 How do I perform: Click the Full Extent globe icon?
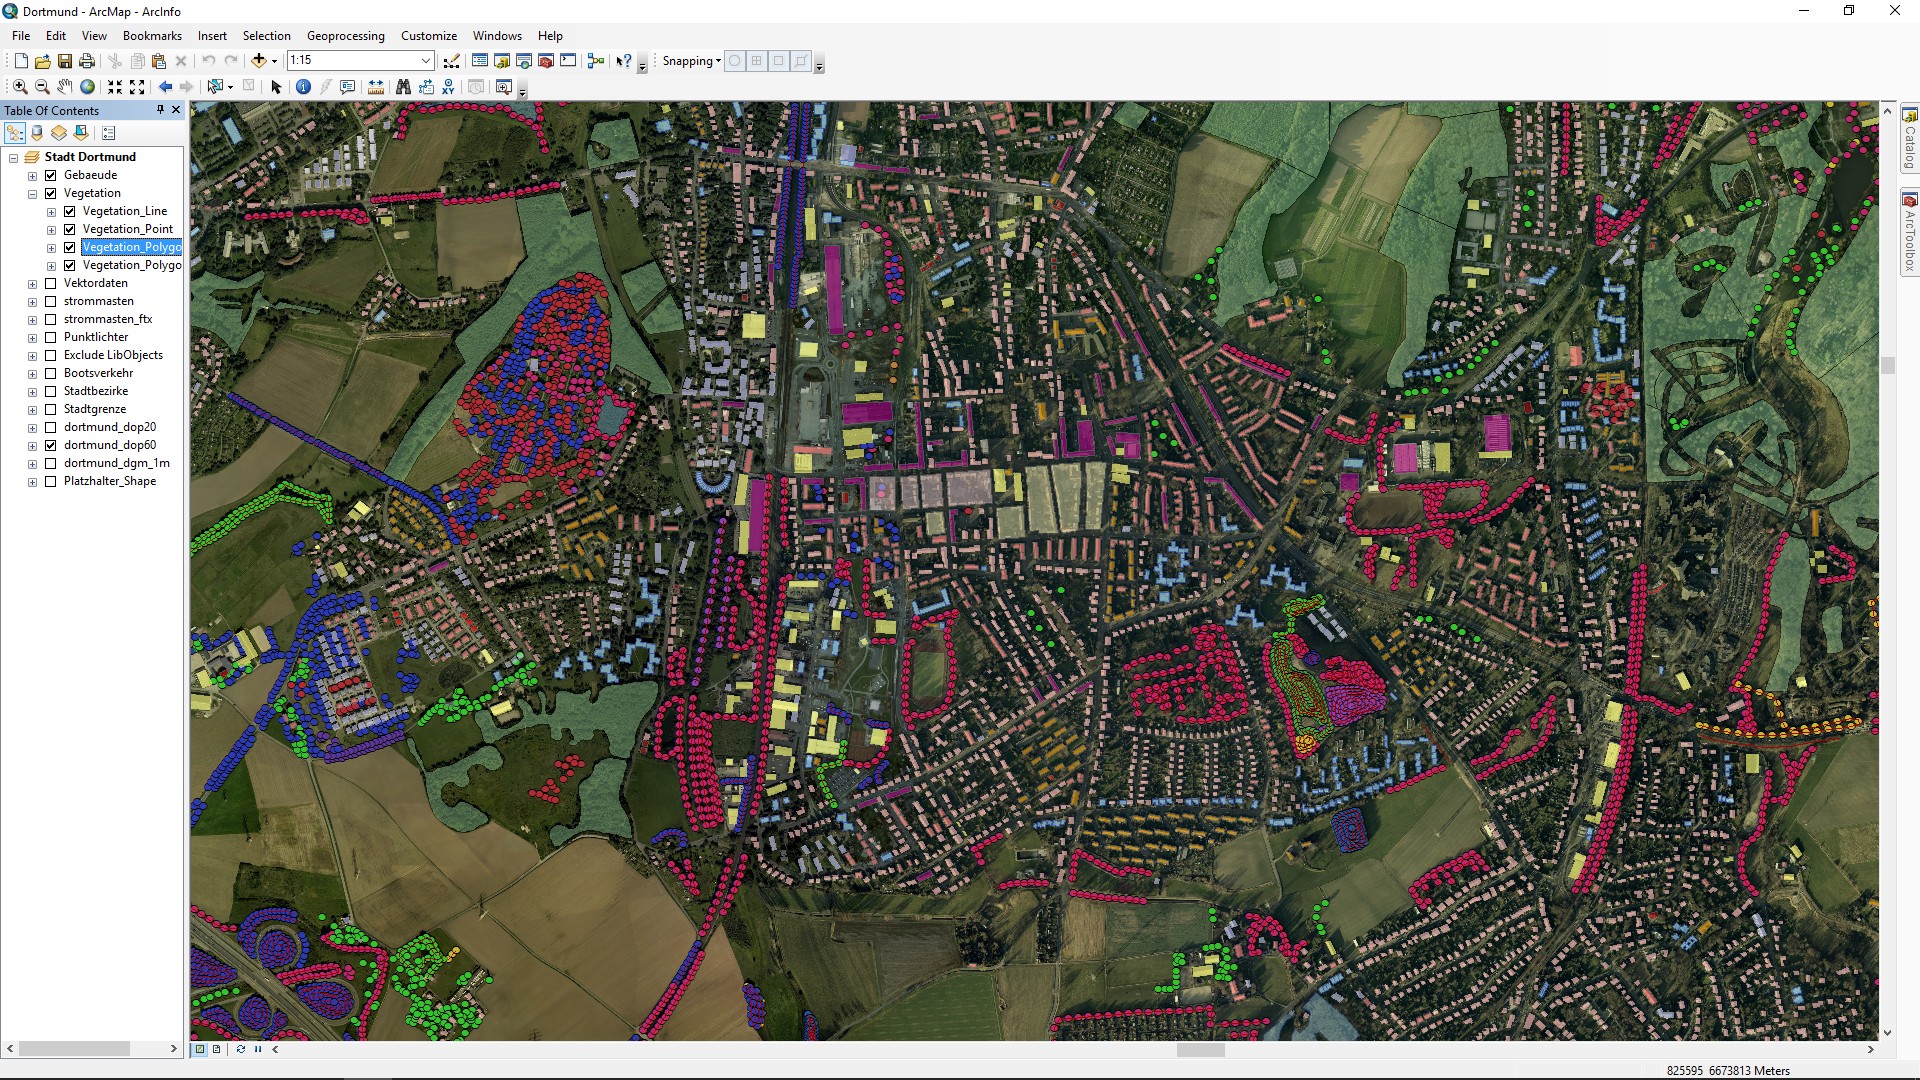(x=88, y=87)
